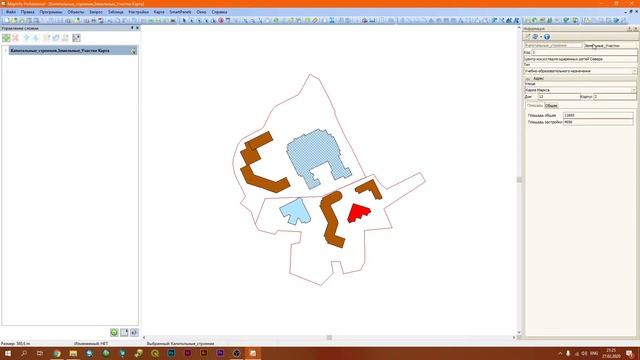
Task: Open the Объекты menu
Action: click(76, 12)
